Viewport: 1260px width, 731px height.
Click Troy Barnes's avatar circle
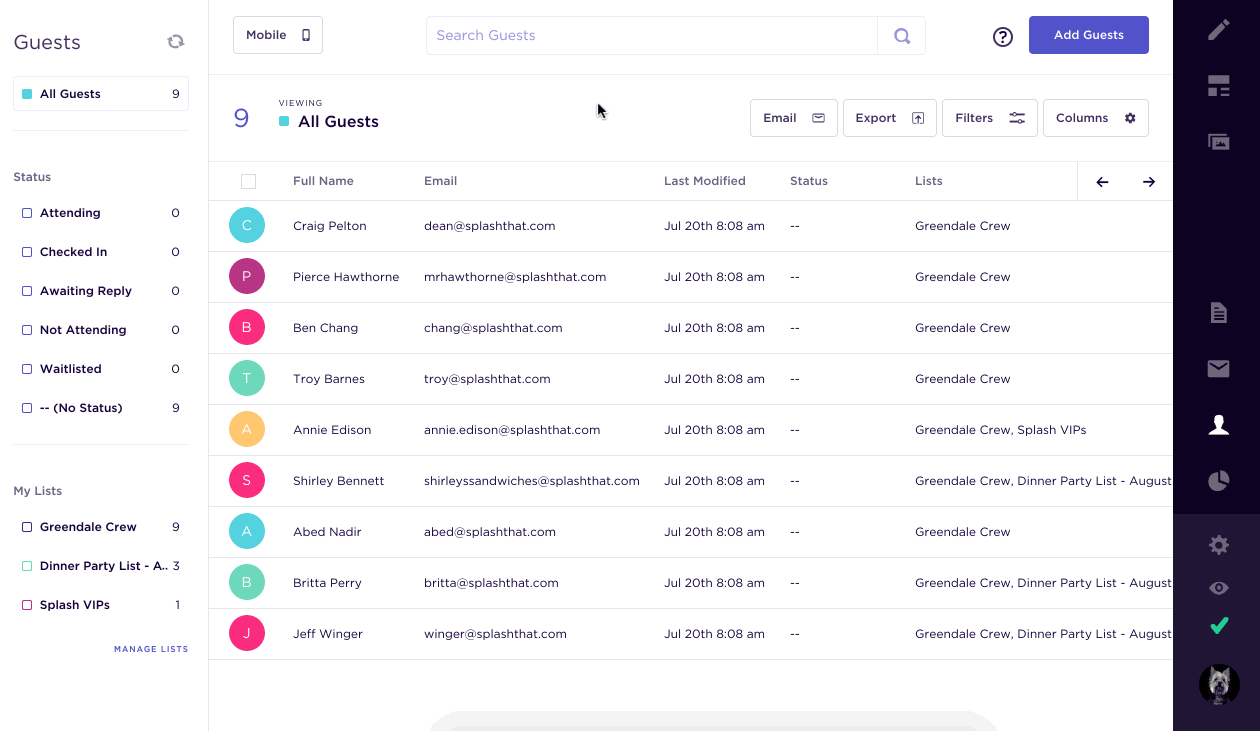[247, 379]
